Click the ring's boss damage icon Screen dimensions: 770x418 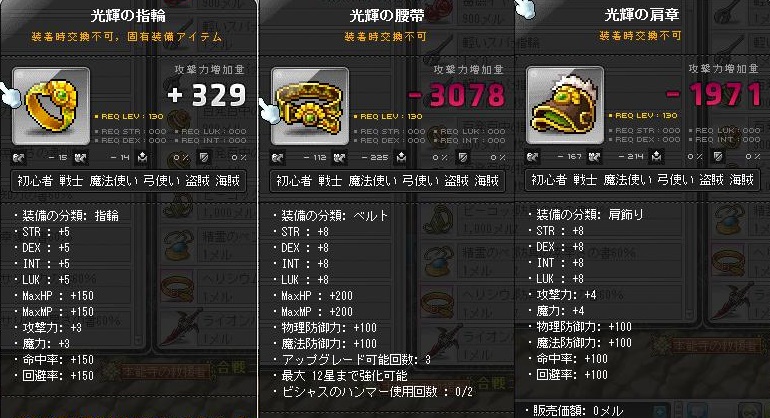coord(142,157)
